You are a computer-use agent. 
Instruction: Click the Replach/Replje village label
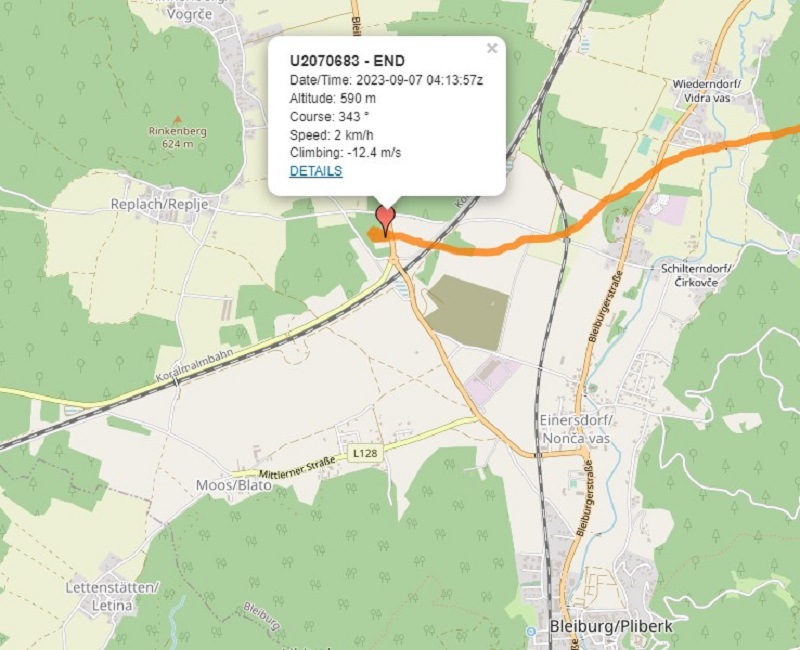[159, 204]
